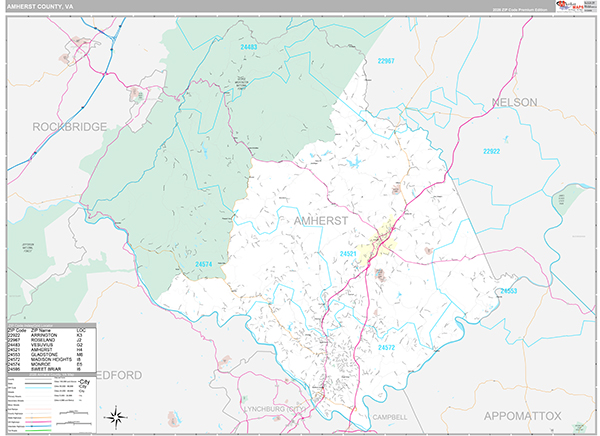Screen dimensions: 600x436
Task: Click the K3 location cell in the index
Action: (x=79, y=335)
